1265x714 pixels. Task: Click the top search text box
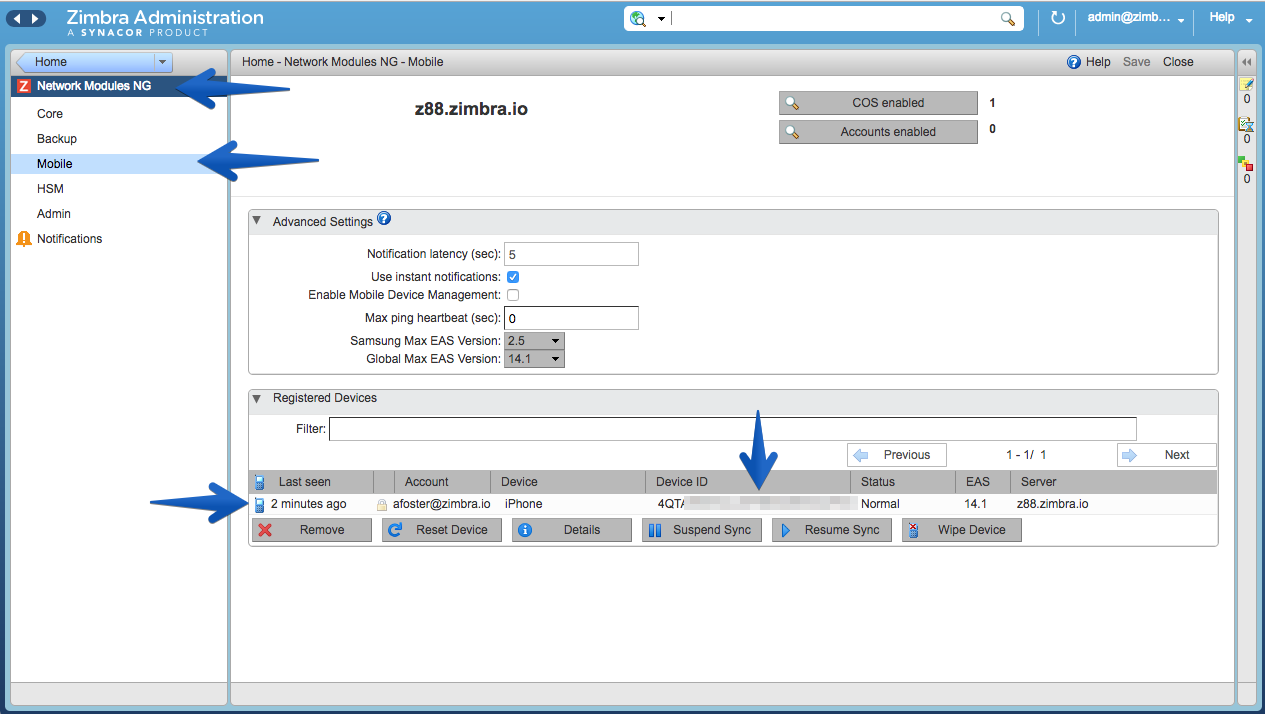point(835,19)
